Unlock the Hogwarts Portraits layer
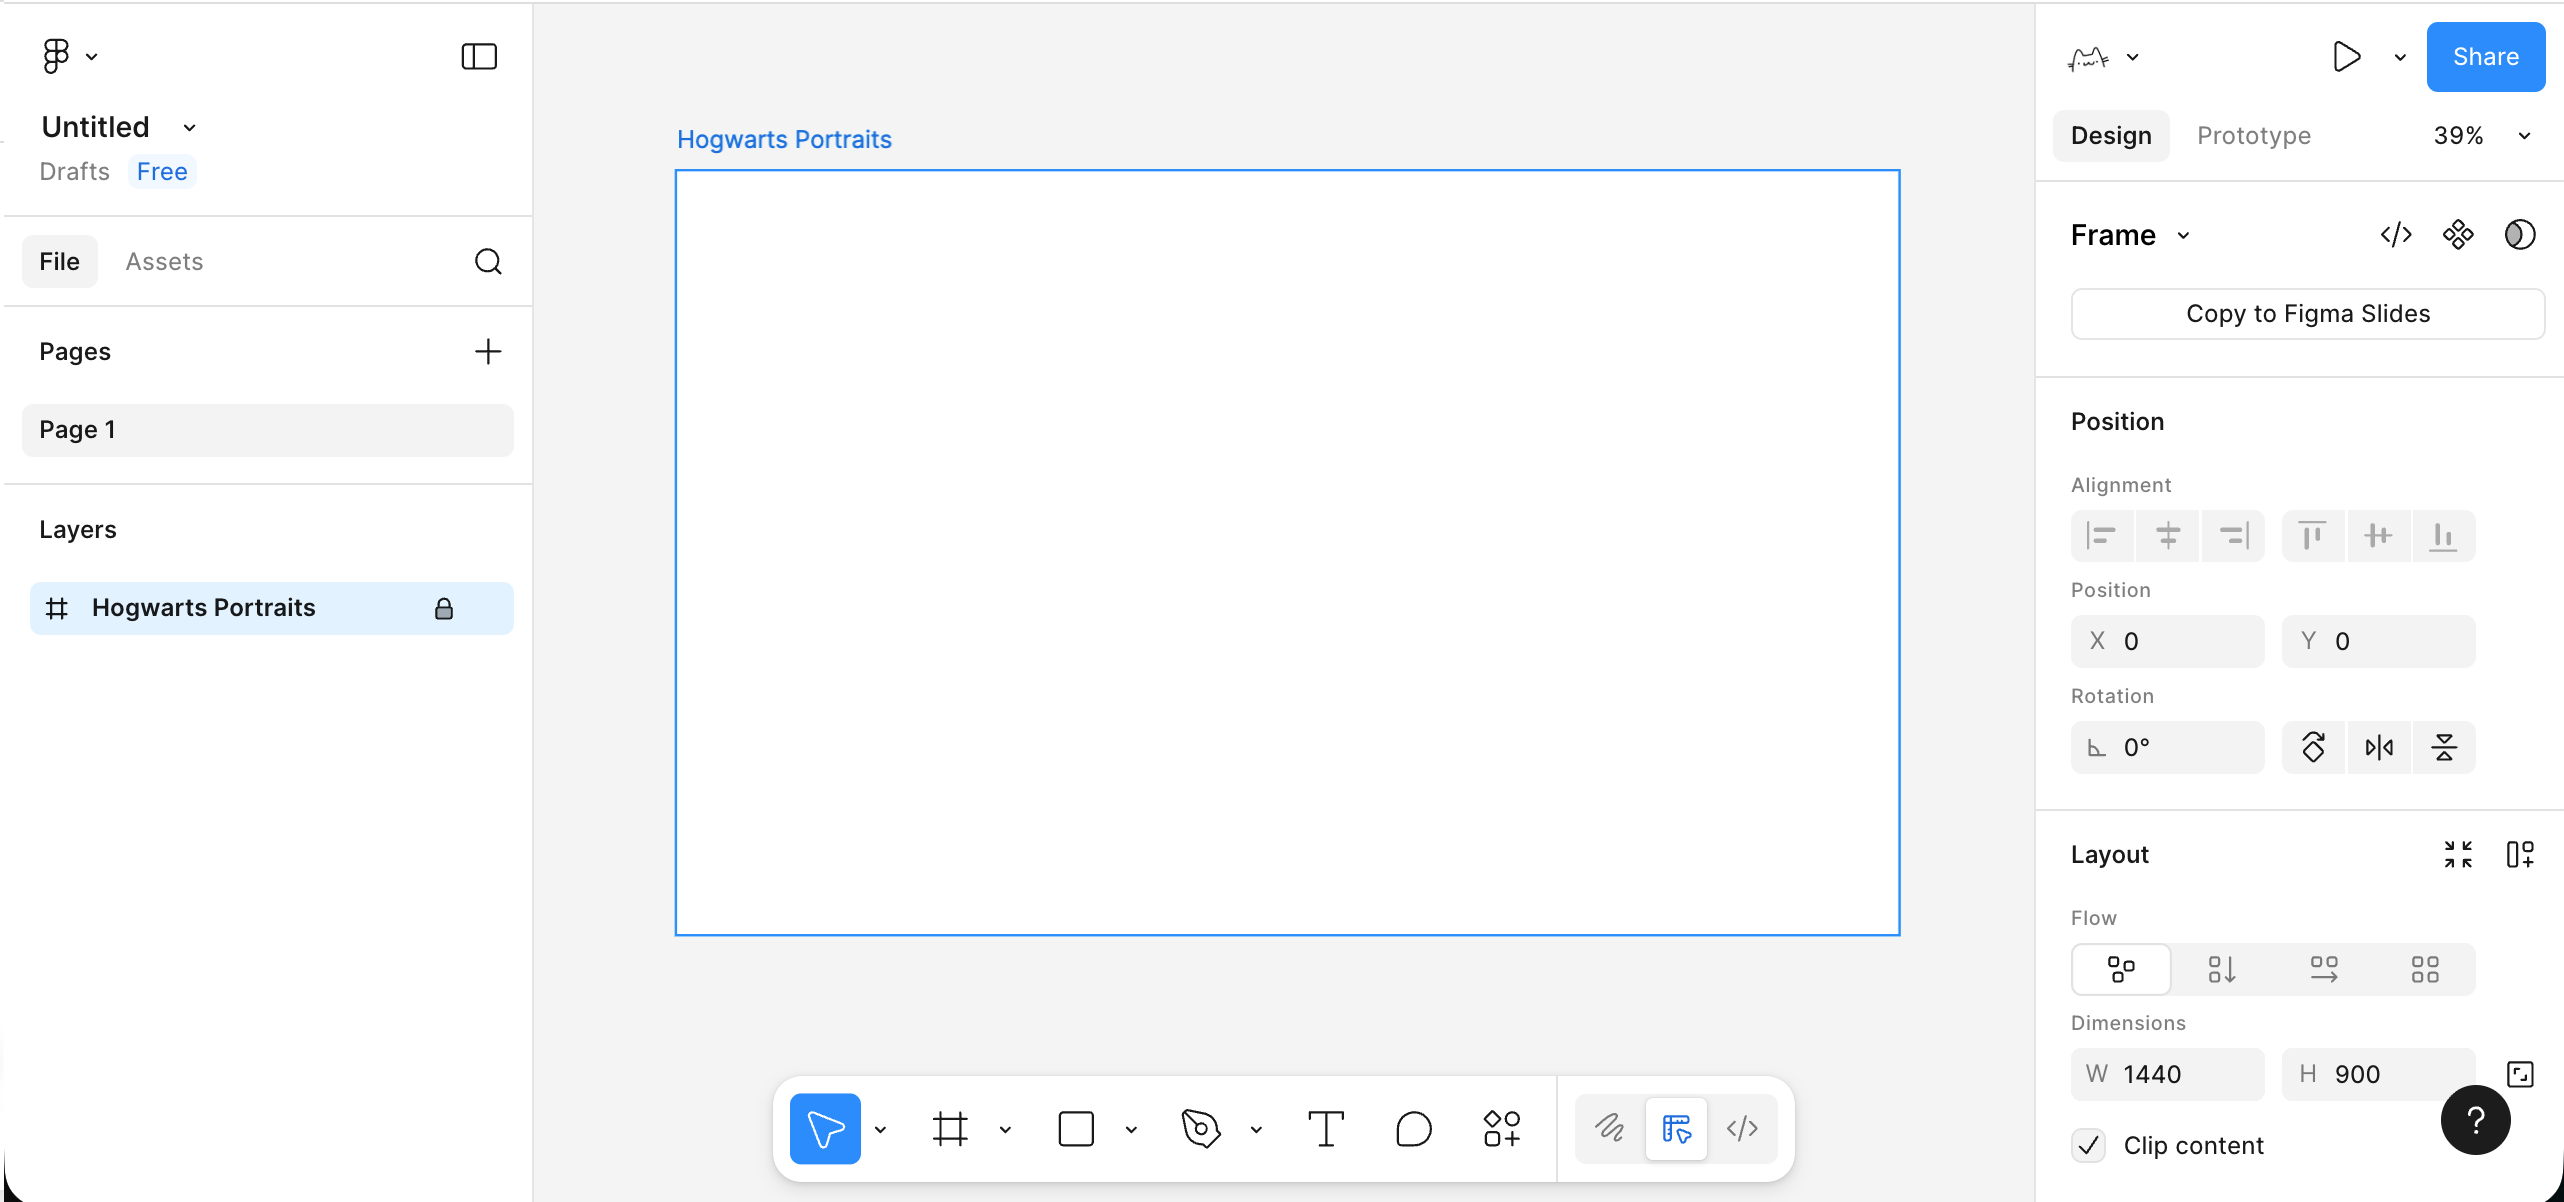The height and width of the screenshot is (1202, 2564). [444, 608]
